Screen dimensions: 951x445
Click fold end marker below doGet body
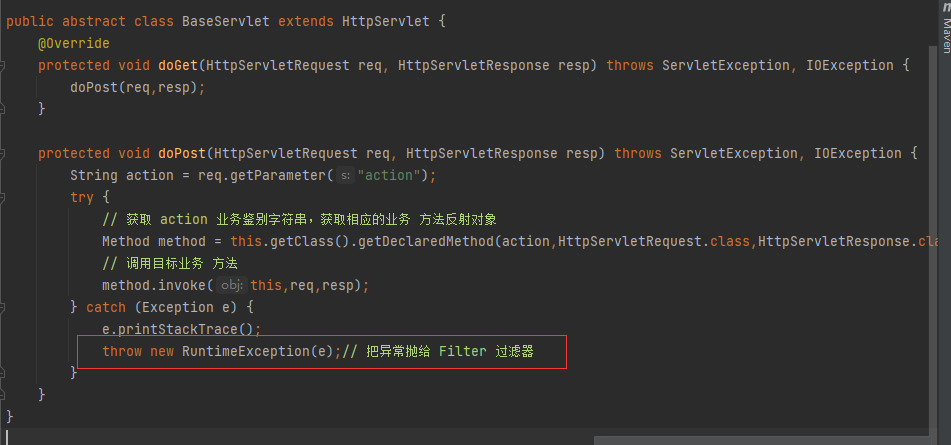click(3, 110)
